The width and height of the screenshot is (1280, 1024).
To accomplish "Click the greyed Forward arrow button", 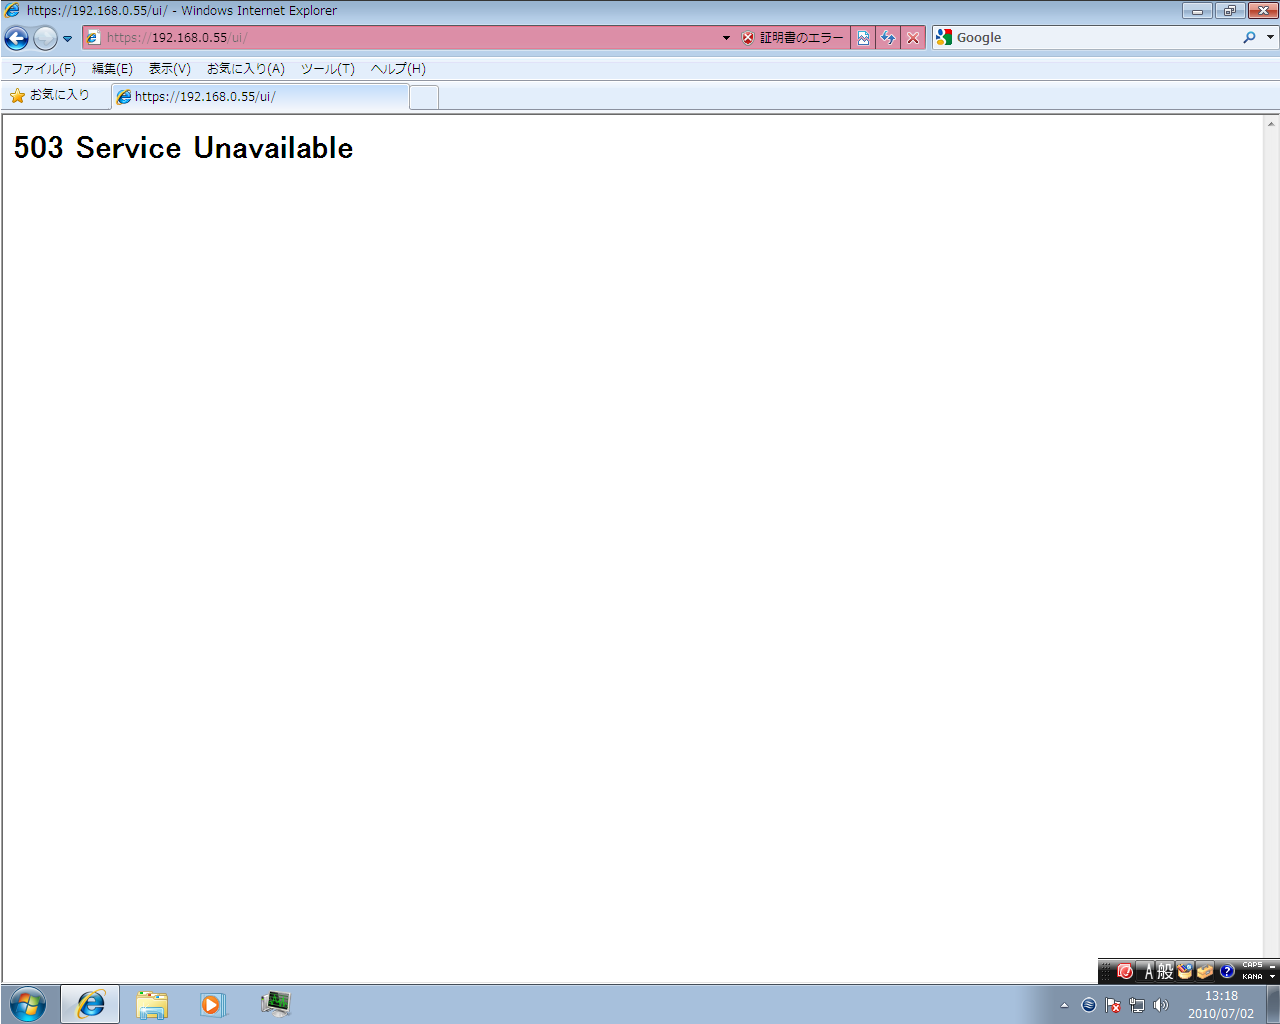I will pos(45,38).
